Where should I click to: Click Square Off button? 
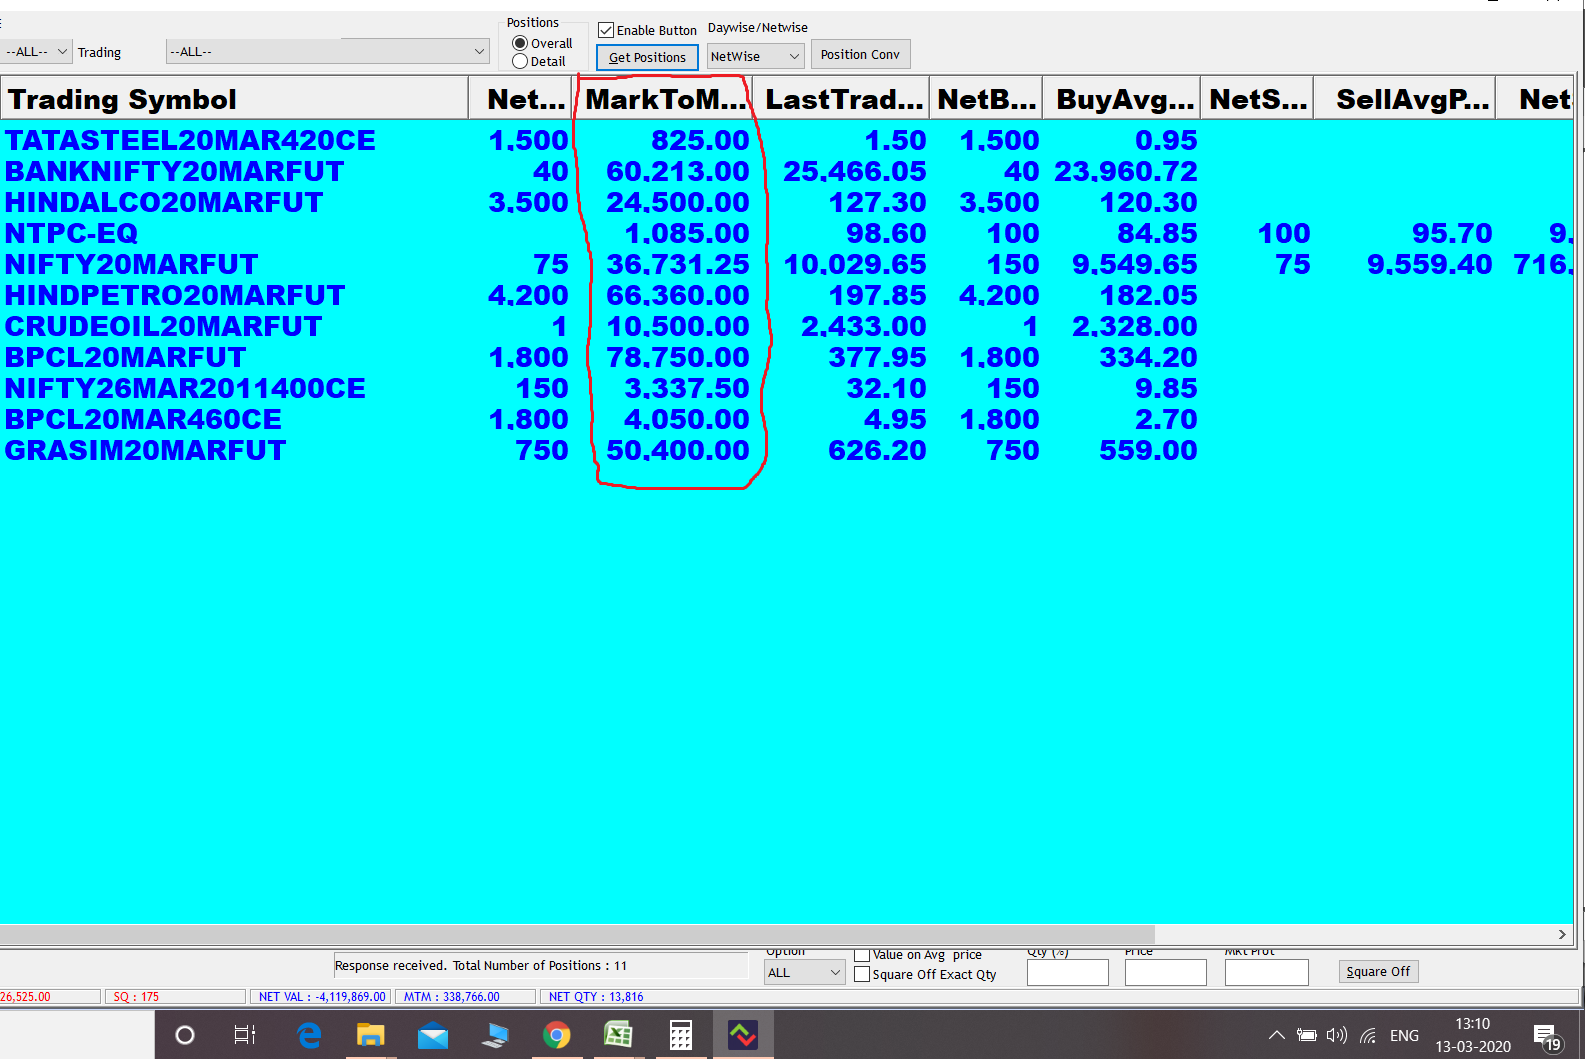click(1378, 971)
